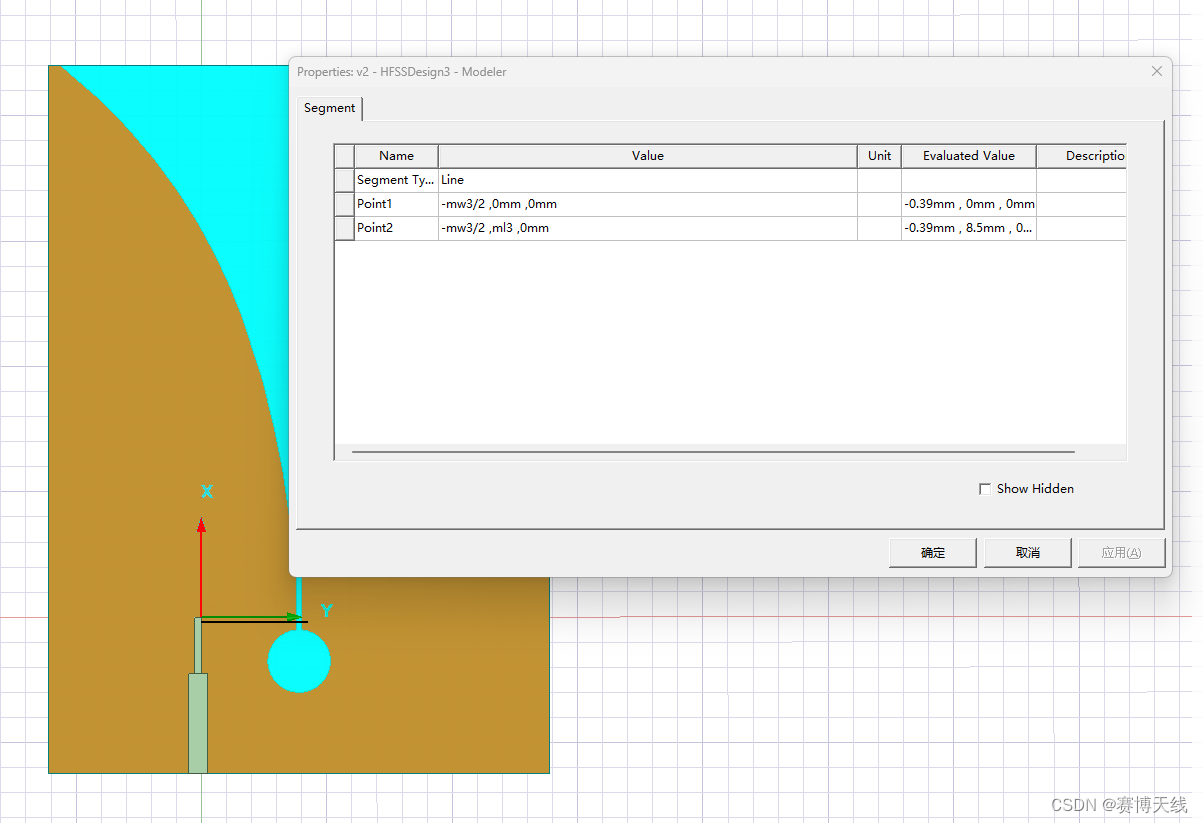Click the table's horizontal scrollbar
The height and width of the screenshot is (823, 1203).
tap(713, 452)
